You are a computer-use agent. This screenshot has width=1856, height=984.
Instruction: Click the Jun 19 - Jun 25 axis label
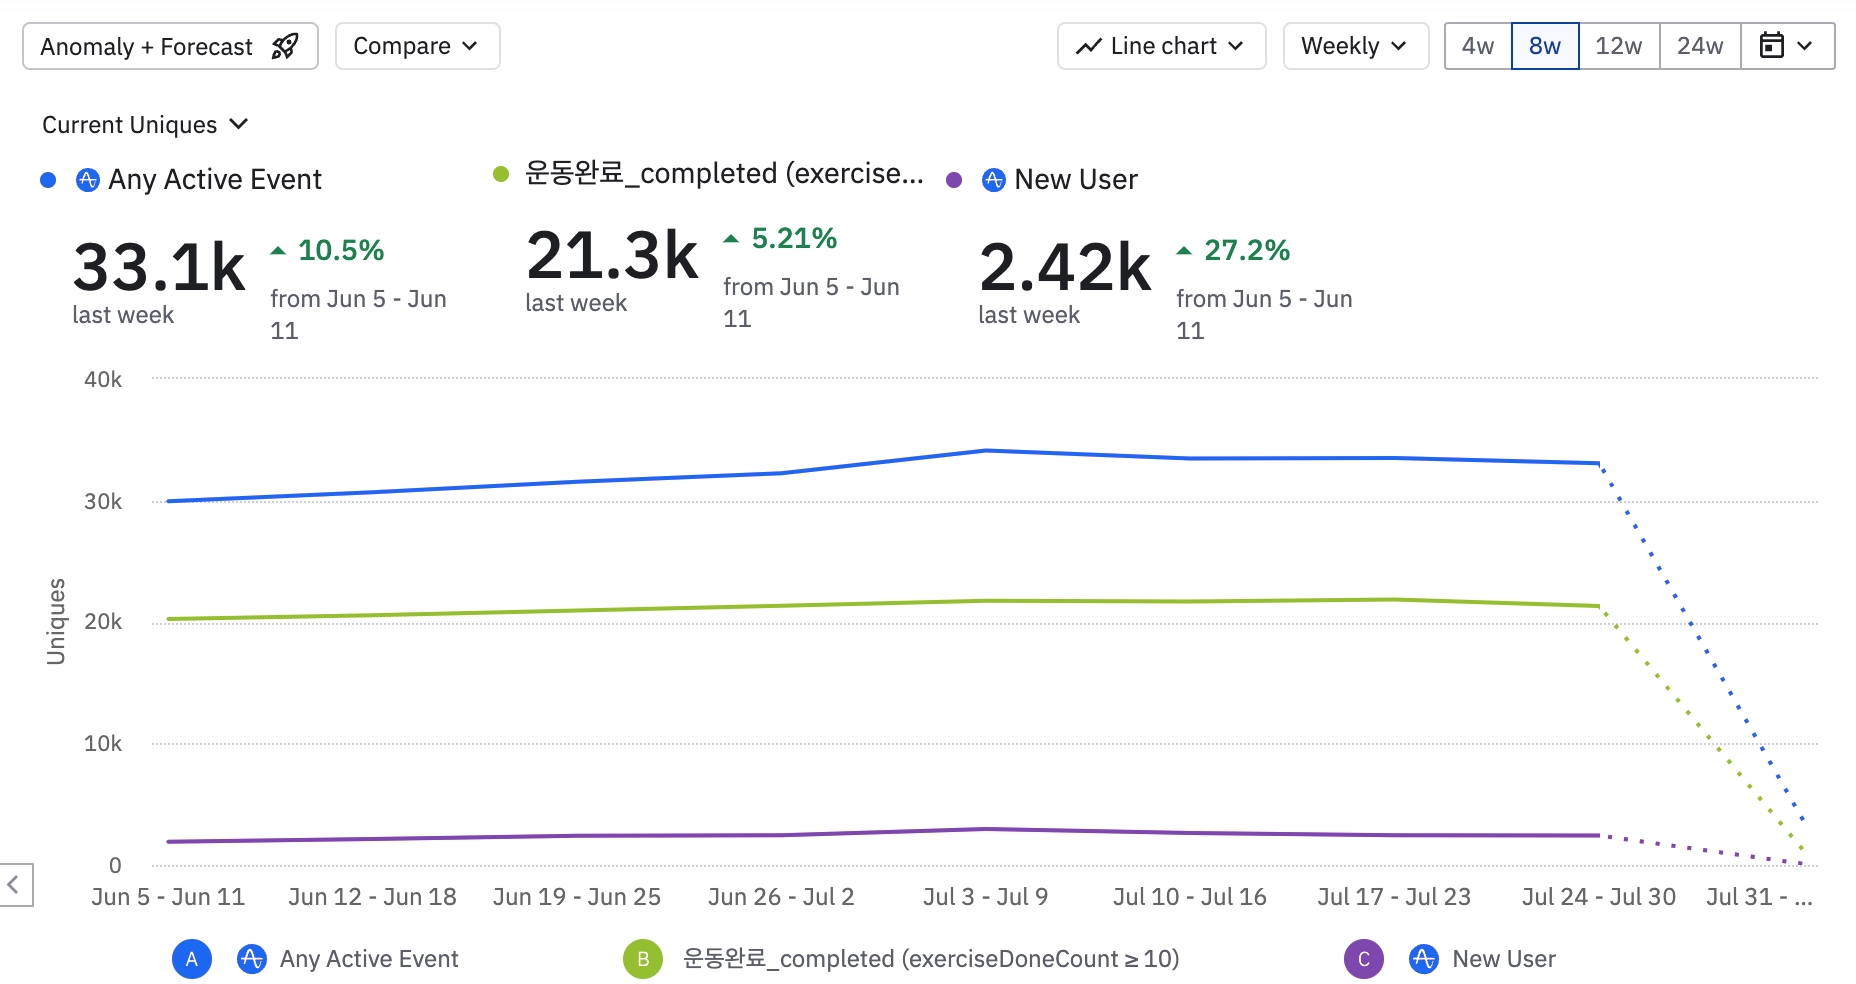pos(576,897)
